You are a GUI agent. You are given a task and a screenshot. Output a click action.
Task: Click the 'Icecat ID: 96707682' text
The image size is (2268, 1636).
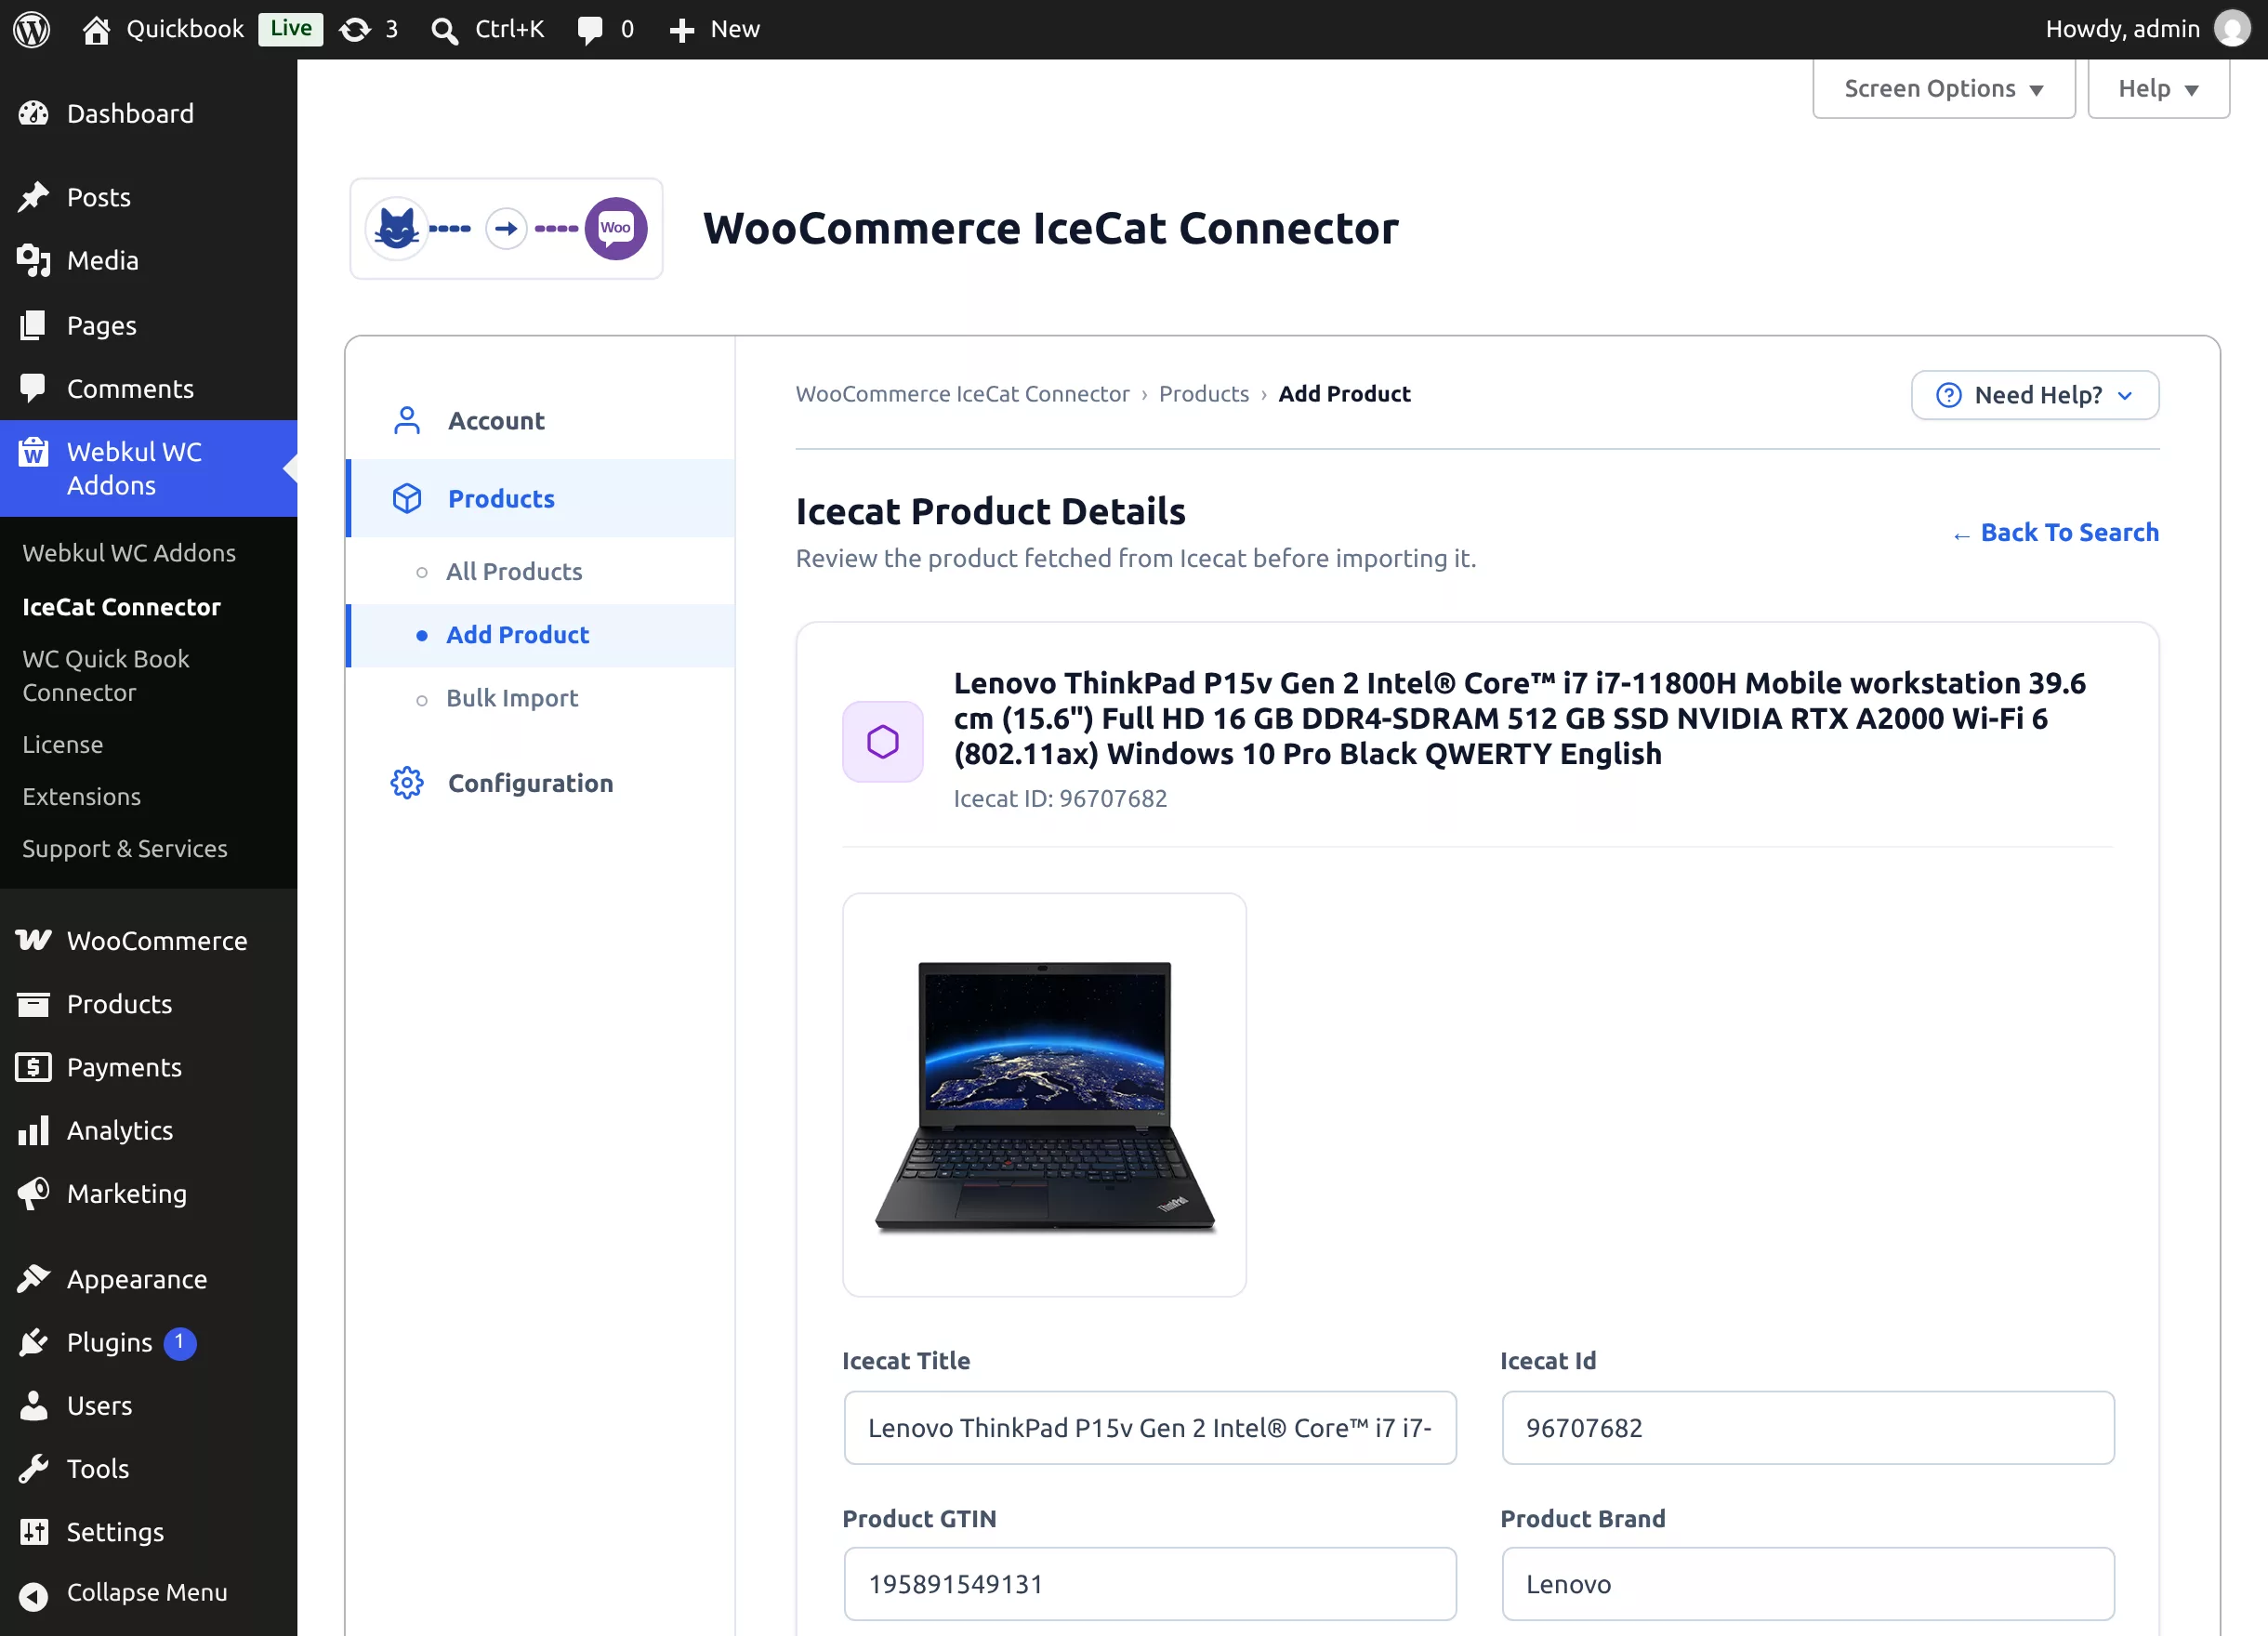[1060, 798]
